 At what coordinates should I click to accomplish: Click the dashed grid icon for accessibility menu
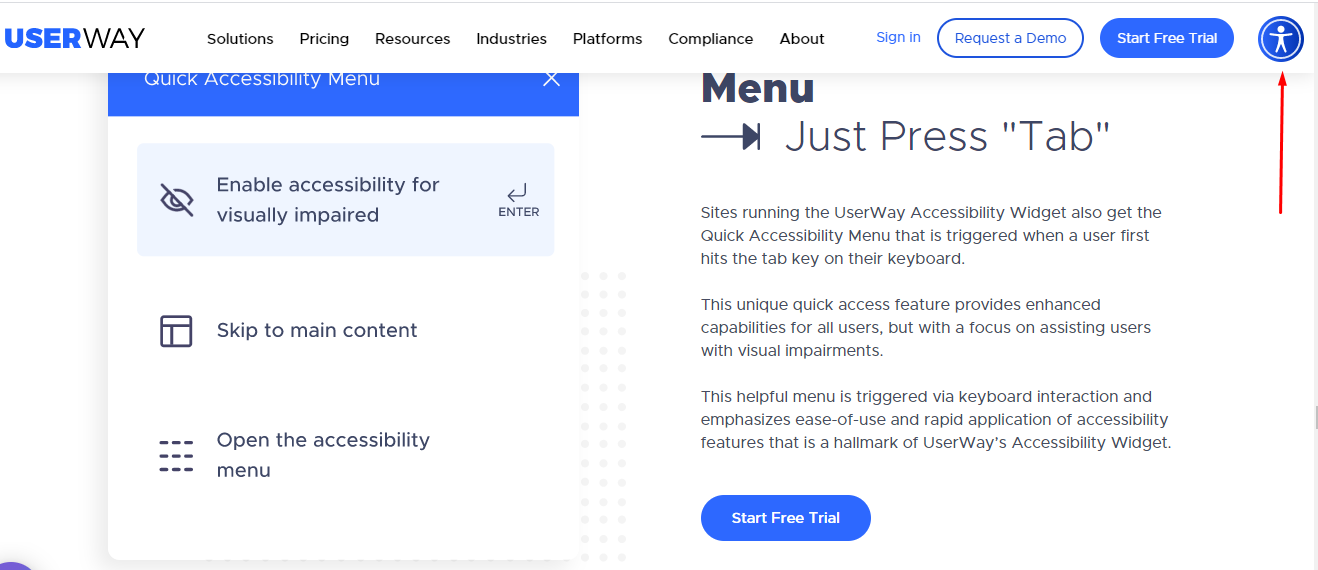pos(176,455)
